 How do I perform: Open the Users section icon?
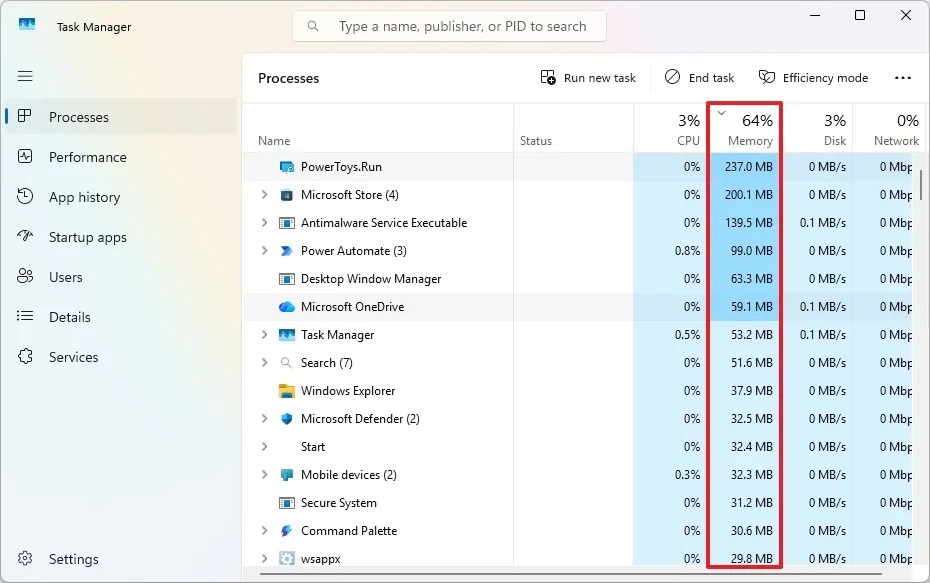point(25,277)
